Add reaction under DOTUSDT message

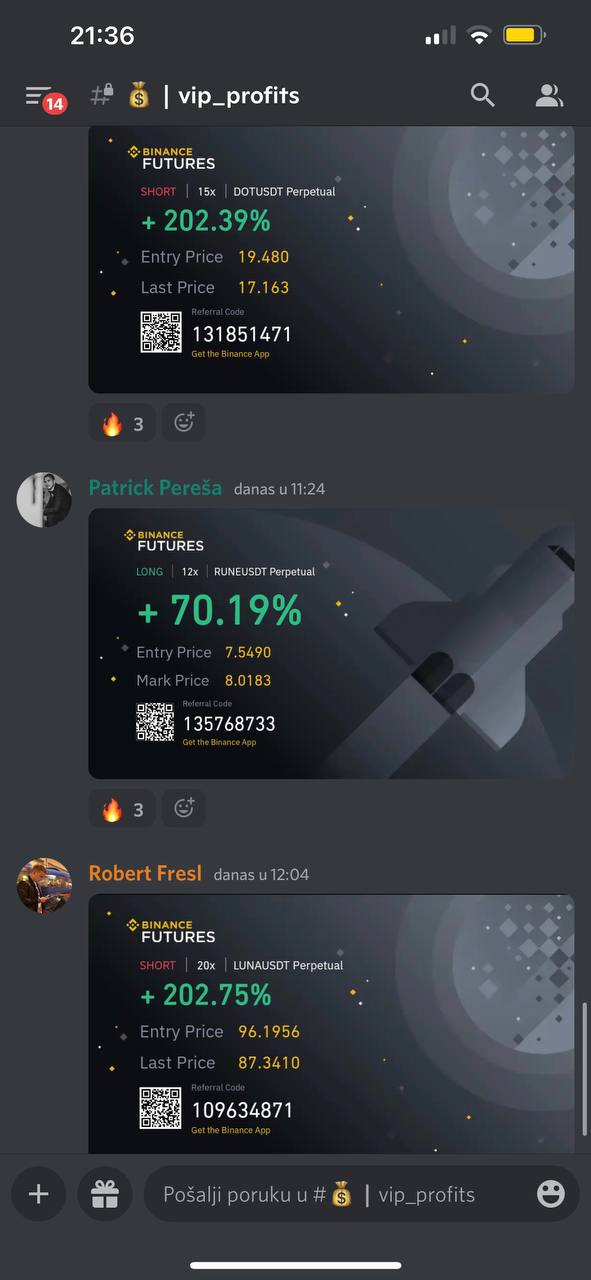[184, 423]
